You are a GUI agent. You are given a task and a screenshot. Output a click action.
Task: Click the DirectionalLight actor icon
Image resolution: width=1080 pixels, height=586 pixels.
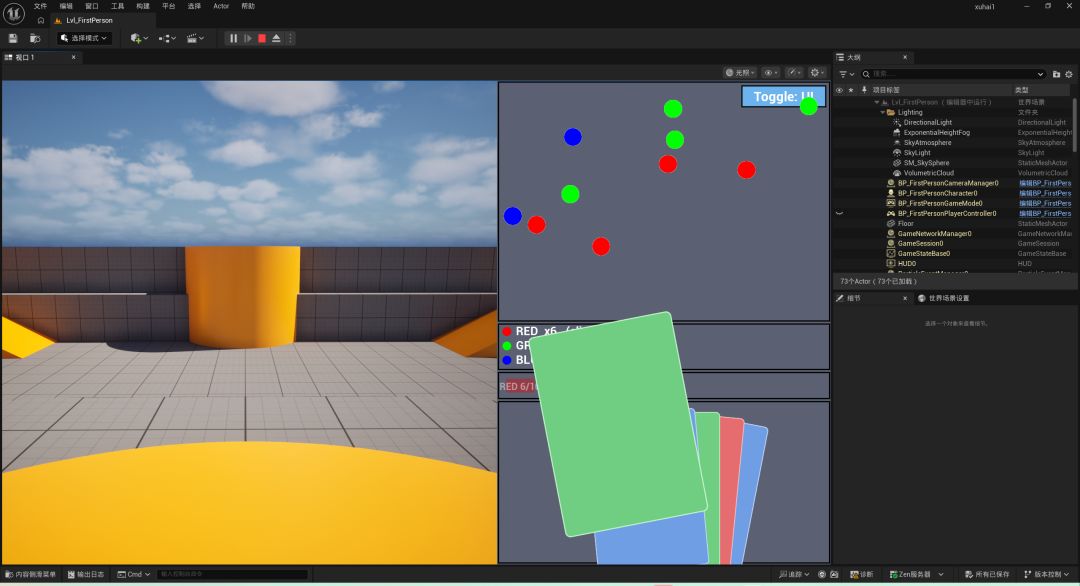coord(897,123)
